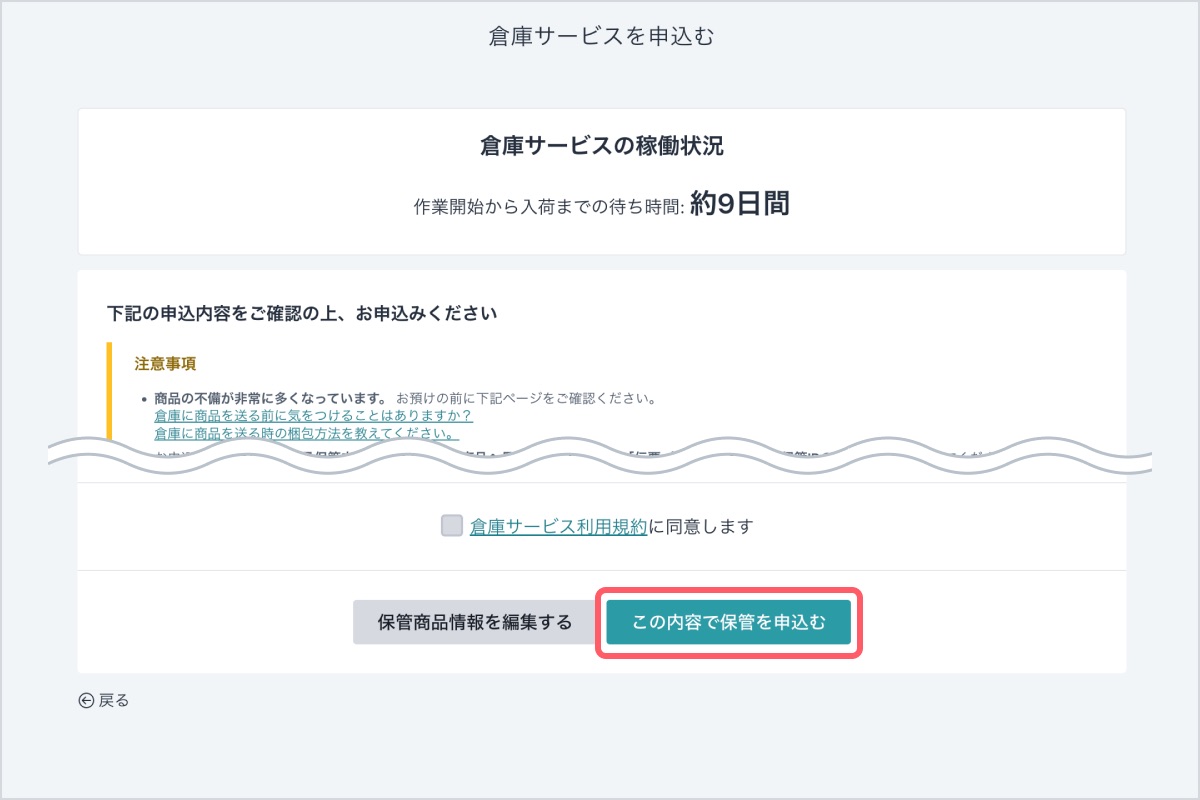Check the 倉庫サービス利用規約 agreement checkbox

(452, 526)
